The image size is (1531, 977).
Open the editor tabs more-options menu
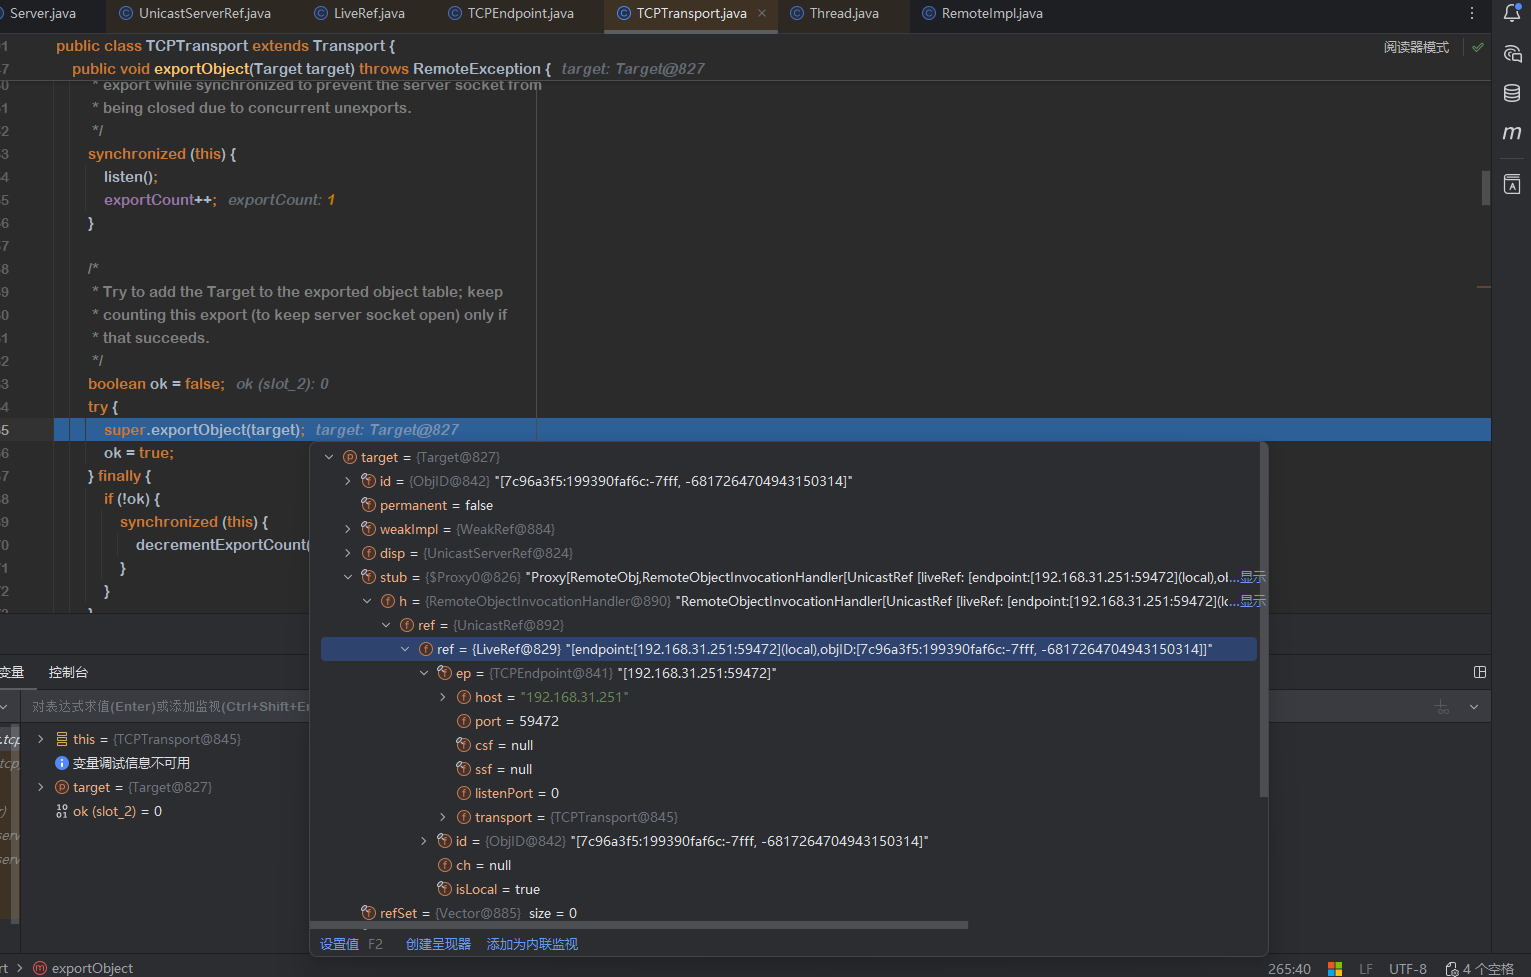coord(1472,13)
